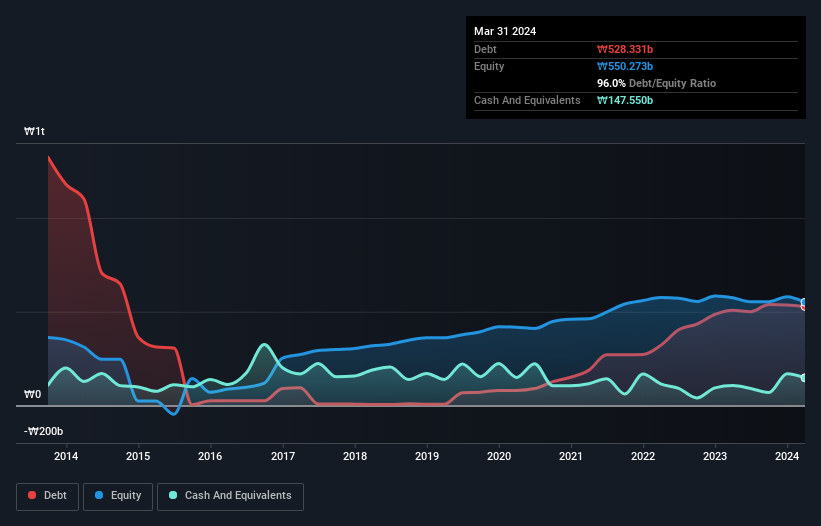Click the Cash end-point marker on chart
This screenshot has width=821, height=526.
tap(804, 378)
